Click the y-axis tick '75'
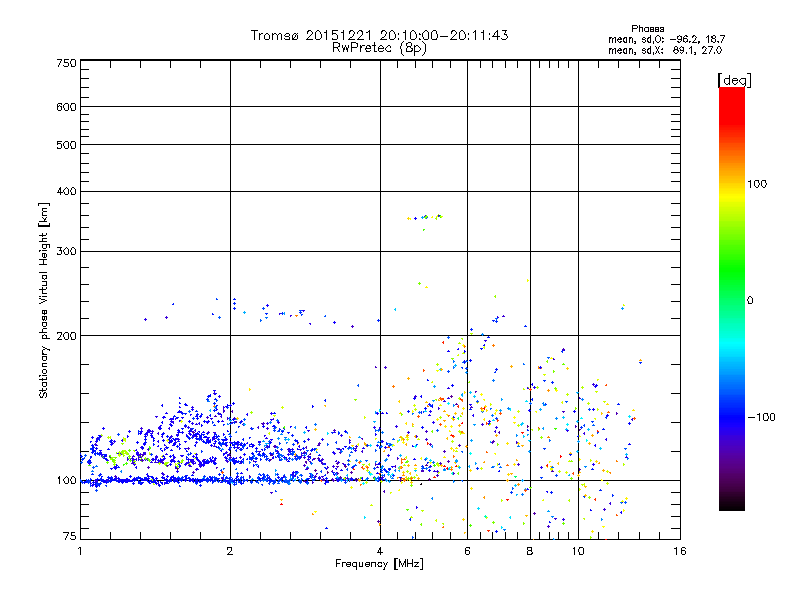 coord(70,536)
